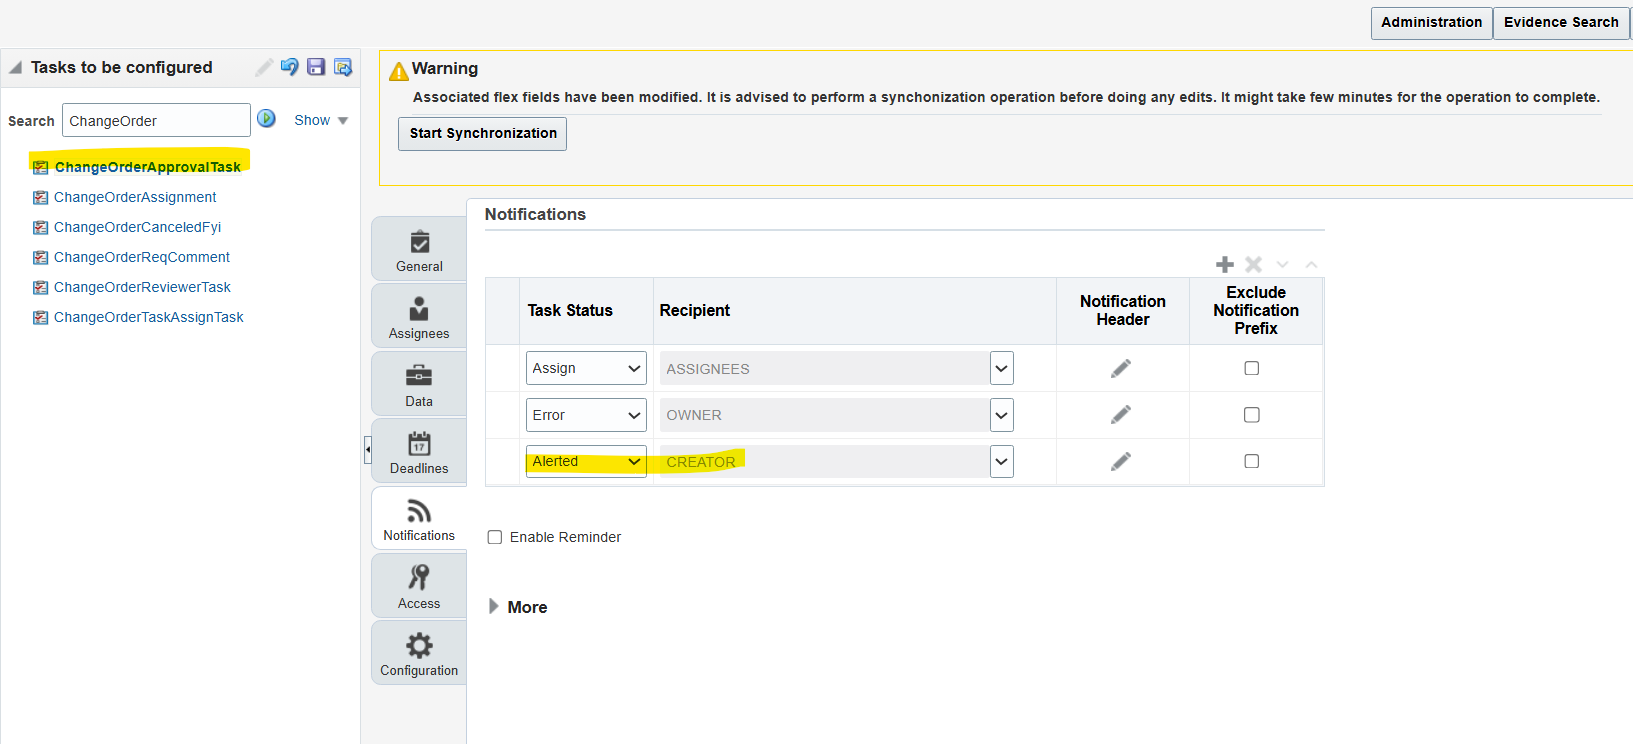This screenshot has height=744, width=1633.
Task: Click the blue undo arrow icon
Action: (289, 67)
